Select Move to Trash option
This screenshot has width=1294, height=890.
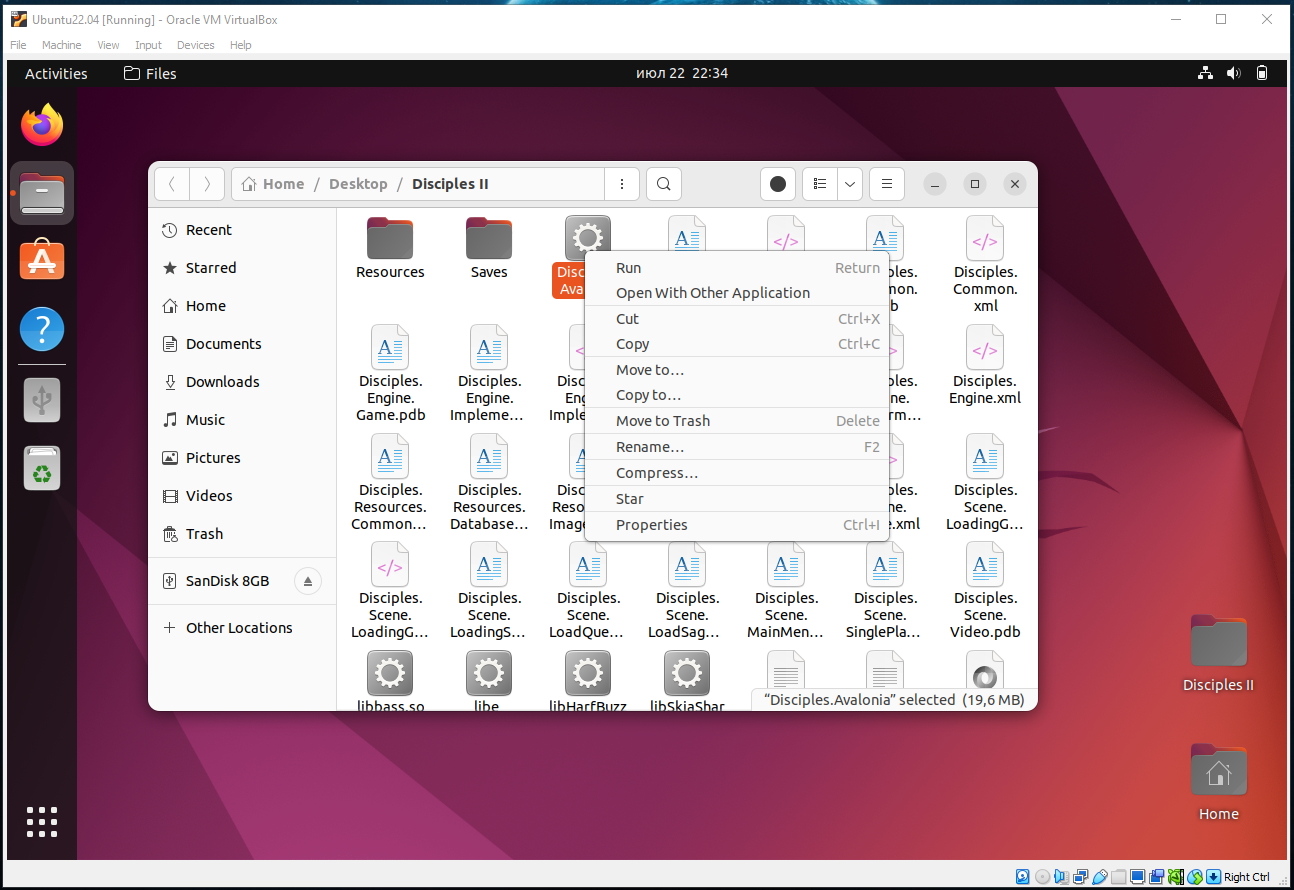coord(737,421)
